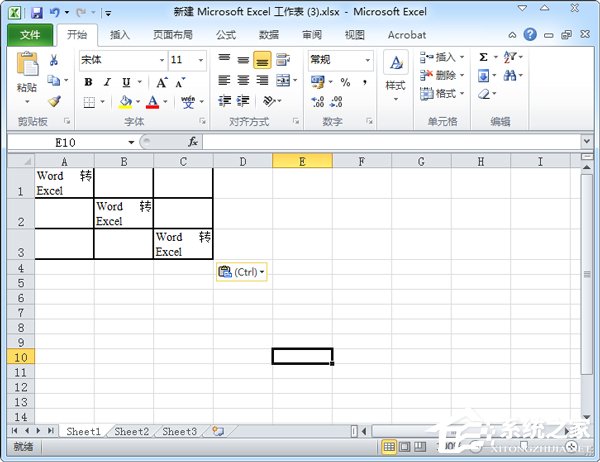The height and width of the screenshot is (462, 600).
Task: Open the Insert Function fx button
Action: pyautogui.click(x=192, y=142)
